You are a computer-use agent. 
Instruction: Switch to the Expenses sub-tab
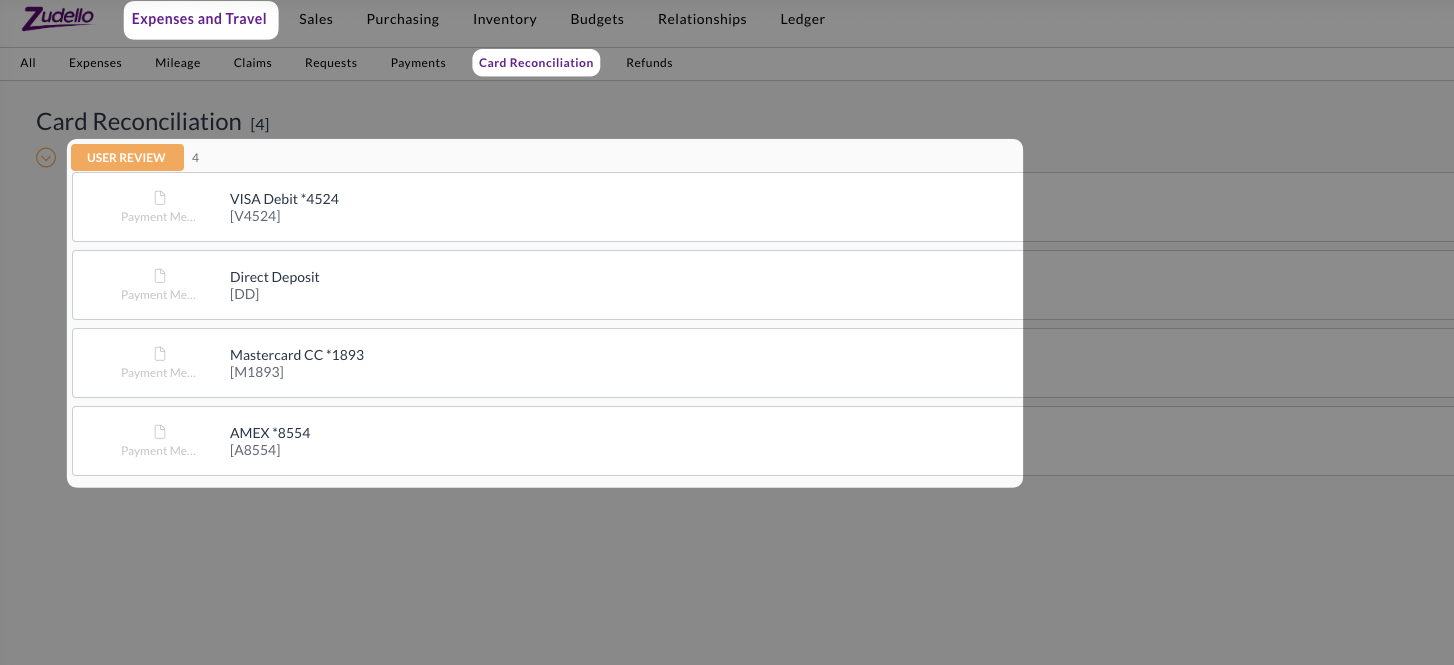tap(95, 62)
